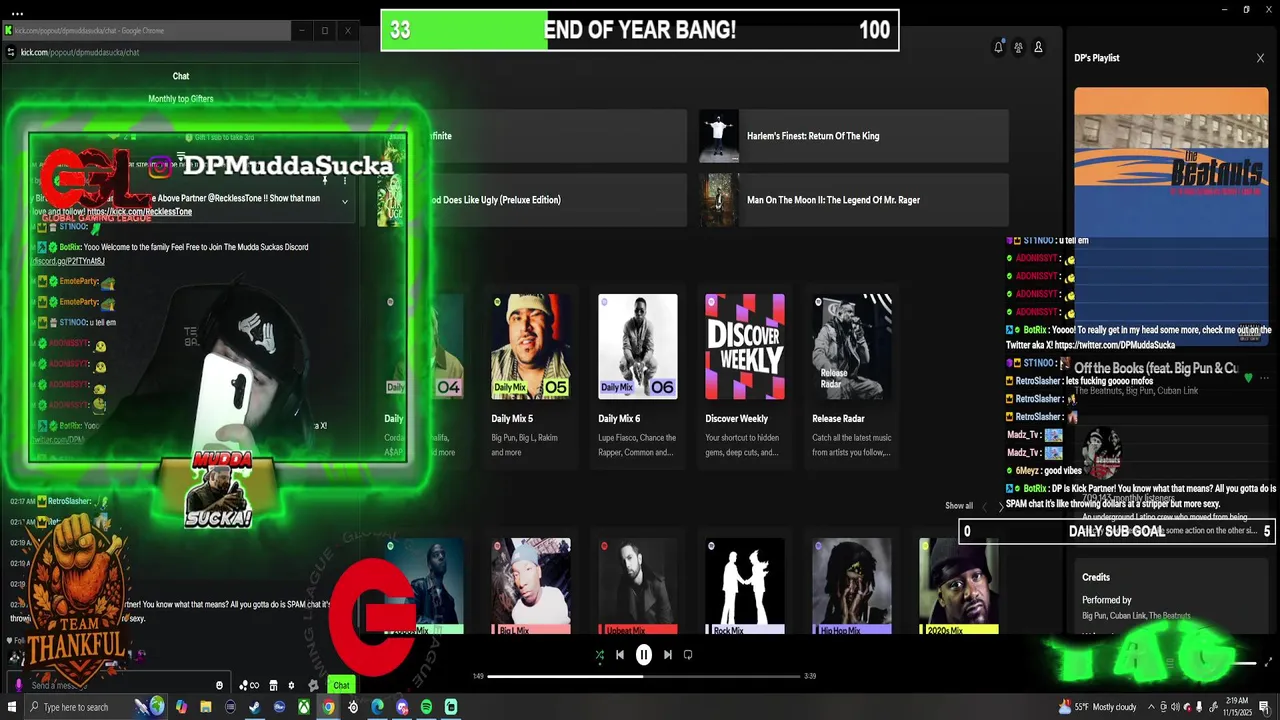Viewport: 1280px width, 720px height.
Task: Open File Explorer from the taskbar
Action: click(206, 707)
